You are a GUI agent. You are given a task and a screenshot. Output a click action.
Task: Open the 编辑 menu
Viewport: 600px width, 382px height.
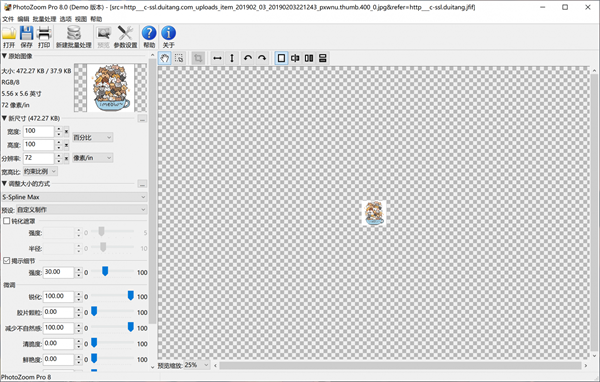click(x=23, y=19)
